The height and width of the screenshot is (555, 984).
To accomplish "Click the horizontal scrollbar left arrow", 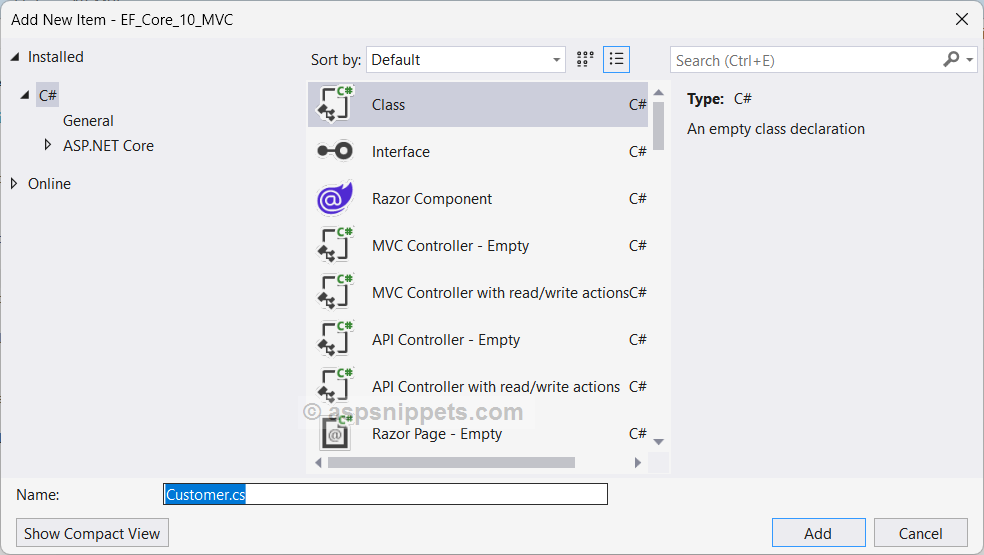I will pos(318,463).
